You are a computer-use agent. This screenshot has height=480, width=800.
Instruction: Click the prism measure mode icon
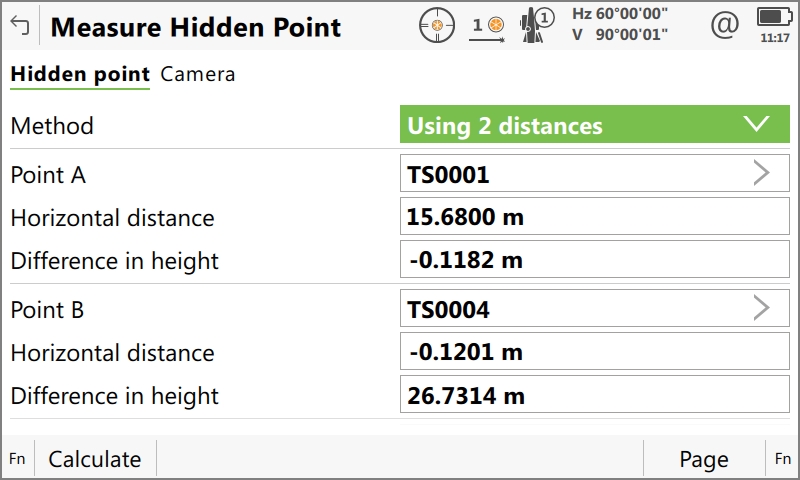[488, 26]
